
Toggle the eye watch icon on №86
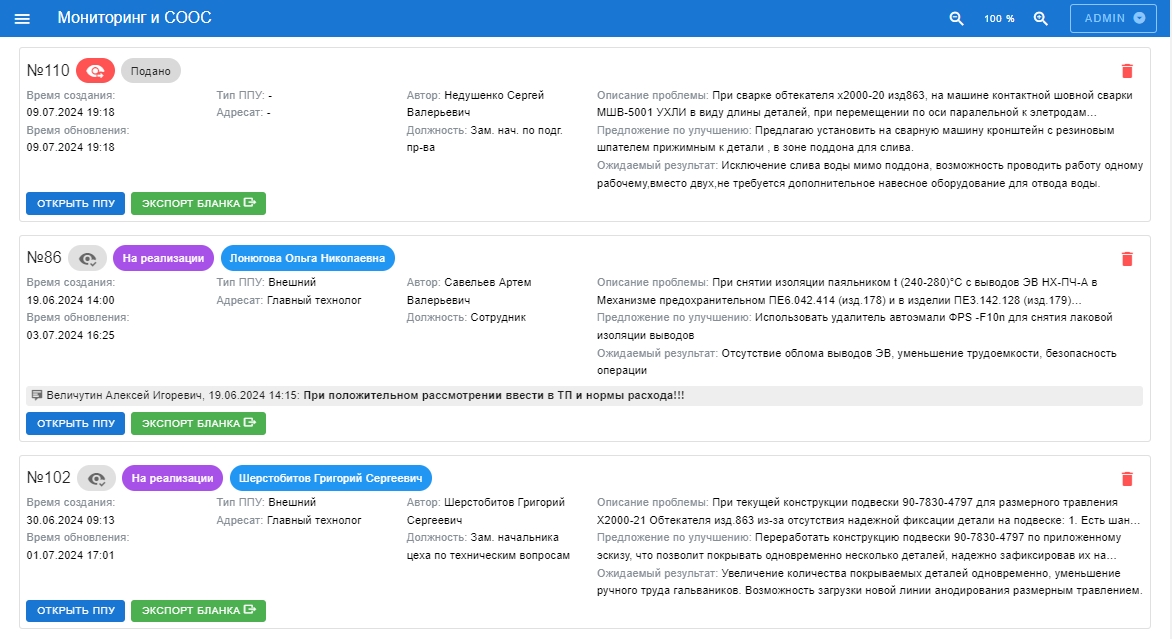click(x=88, y=259)
